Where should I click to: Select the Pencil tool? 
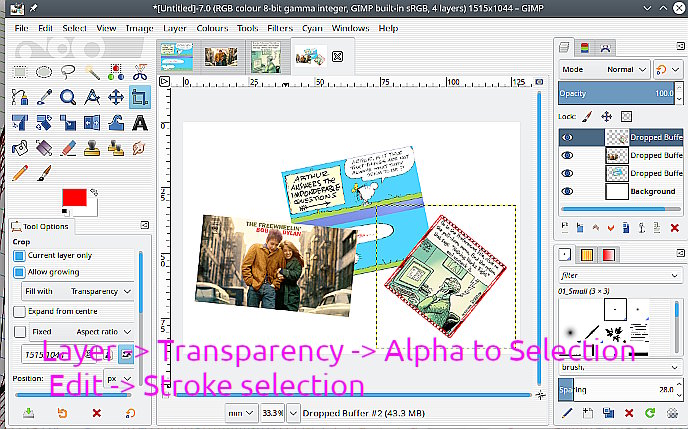[20, 173]
